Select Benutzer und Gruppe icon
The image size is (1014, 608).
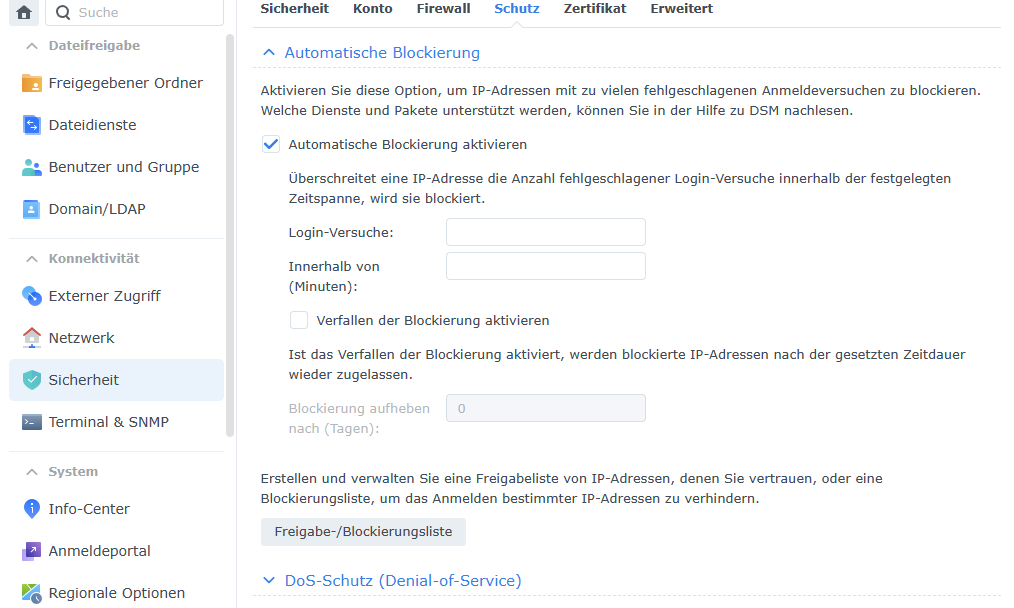click(32, 167)
